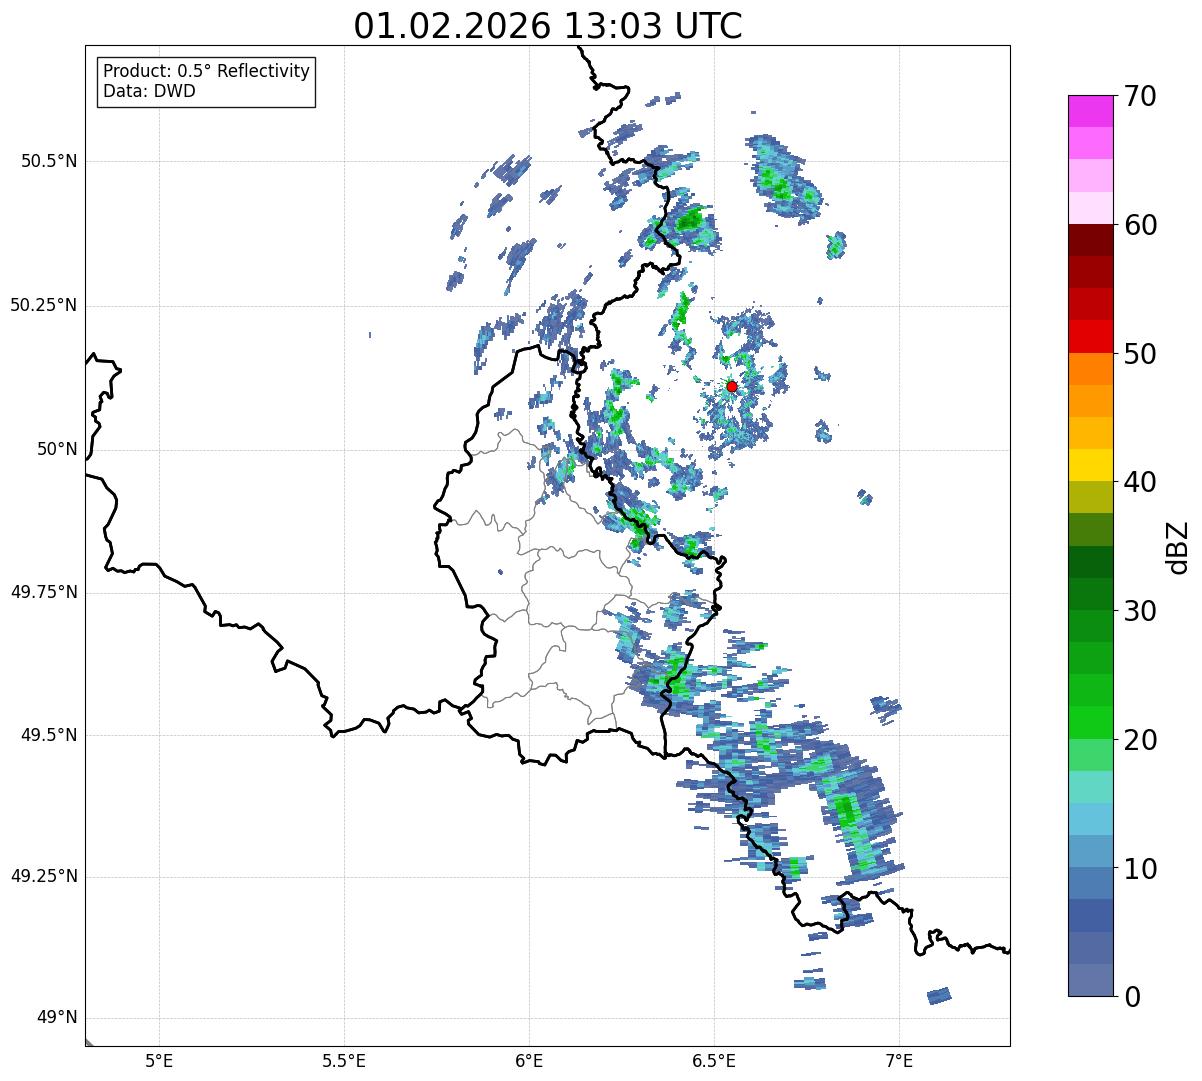Select the 50°N latitude label

pos(57,449)
